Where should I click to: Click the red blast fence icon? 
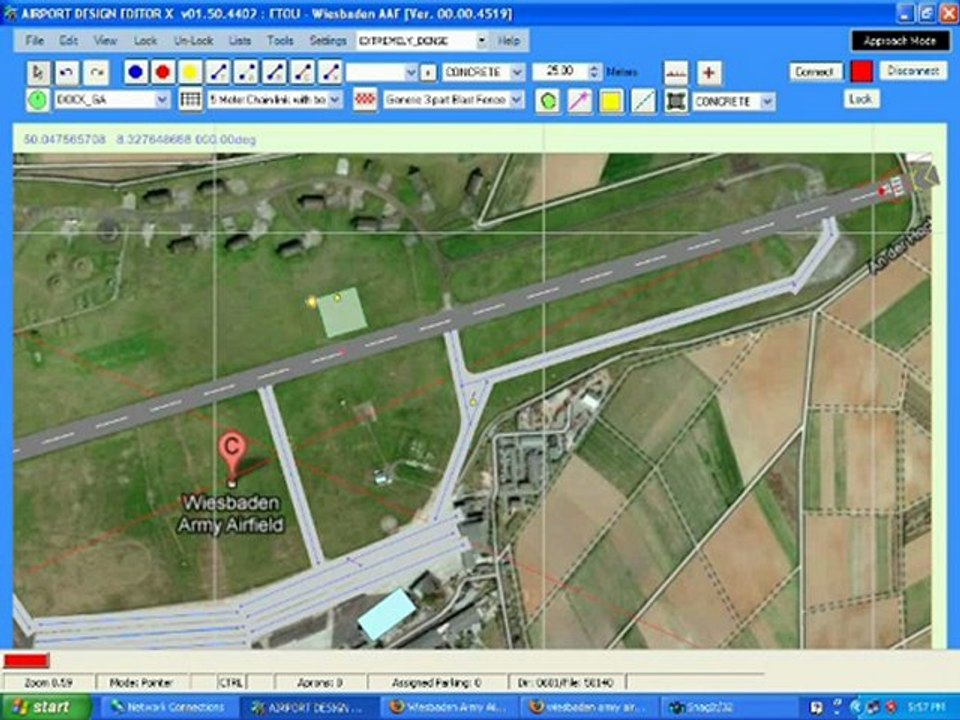point(365,100)
